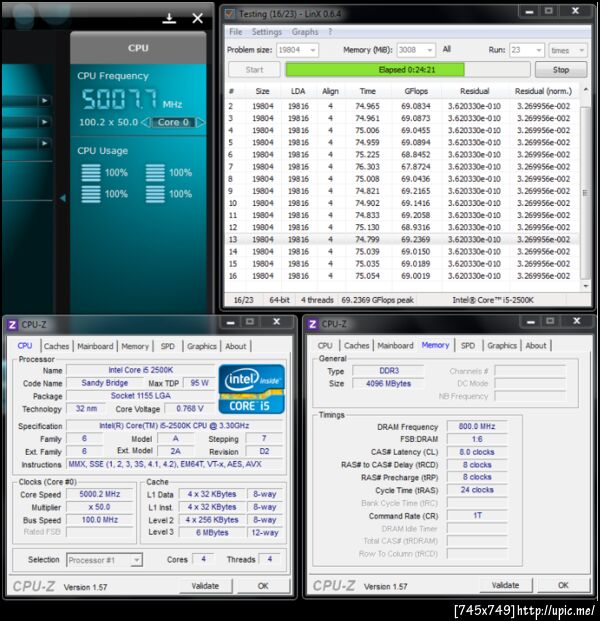The image size is (600, 621).
Task: Click the CAS# Latency value 8.0 clocks
Action: click(477, 452)
